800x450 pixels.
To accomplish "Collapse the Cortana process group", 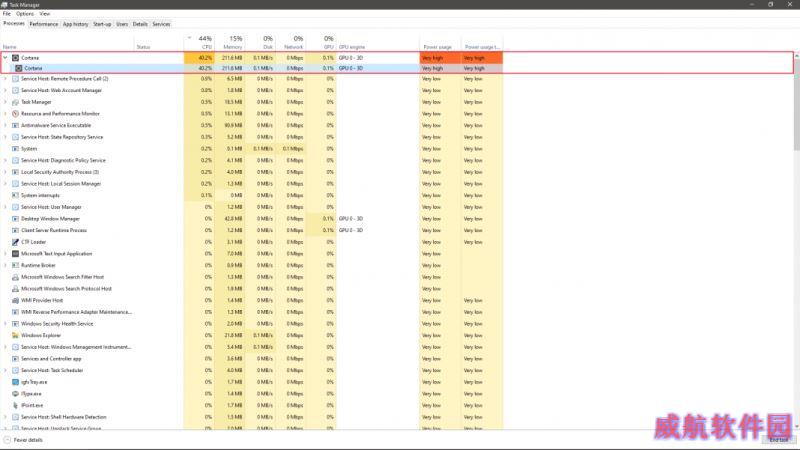I will tap(6, 58).
